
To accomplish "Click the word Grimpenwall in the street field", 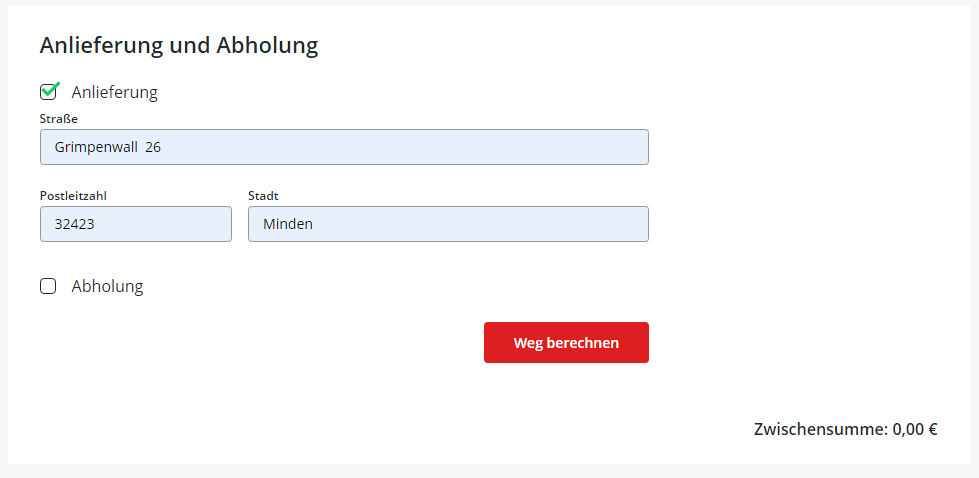I will [95, 147].
